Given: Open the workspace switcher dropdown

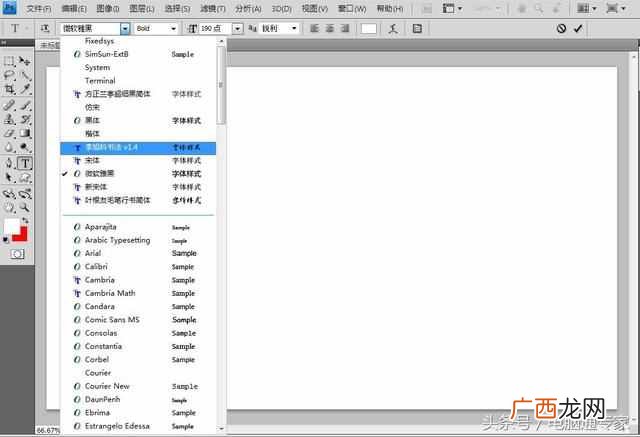Looking at the screenshot, I should [587, 8].
